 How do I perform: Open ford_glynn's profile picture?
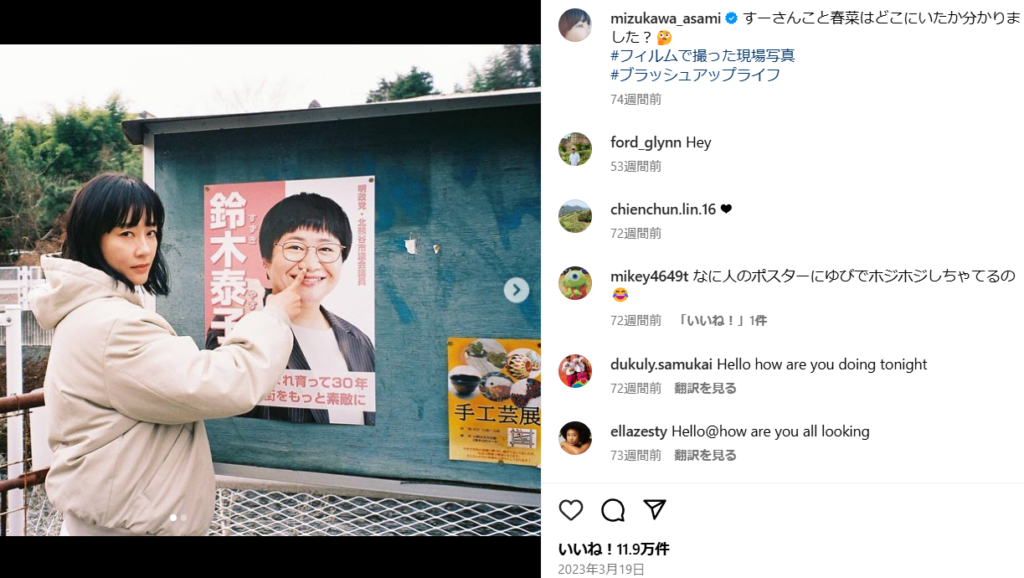click(575, 149)
